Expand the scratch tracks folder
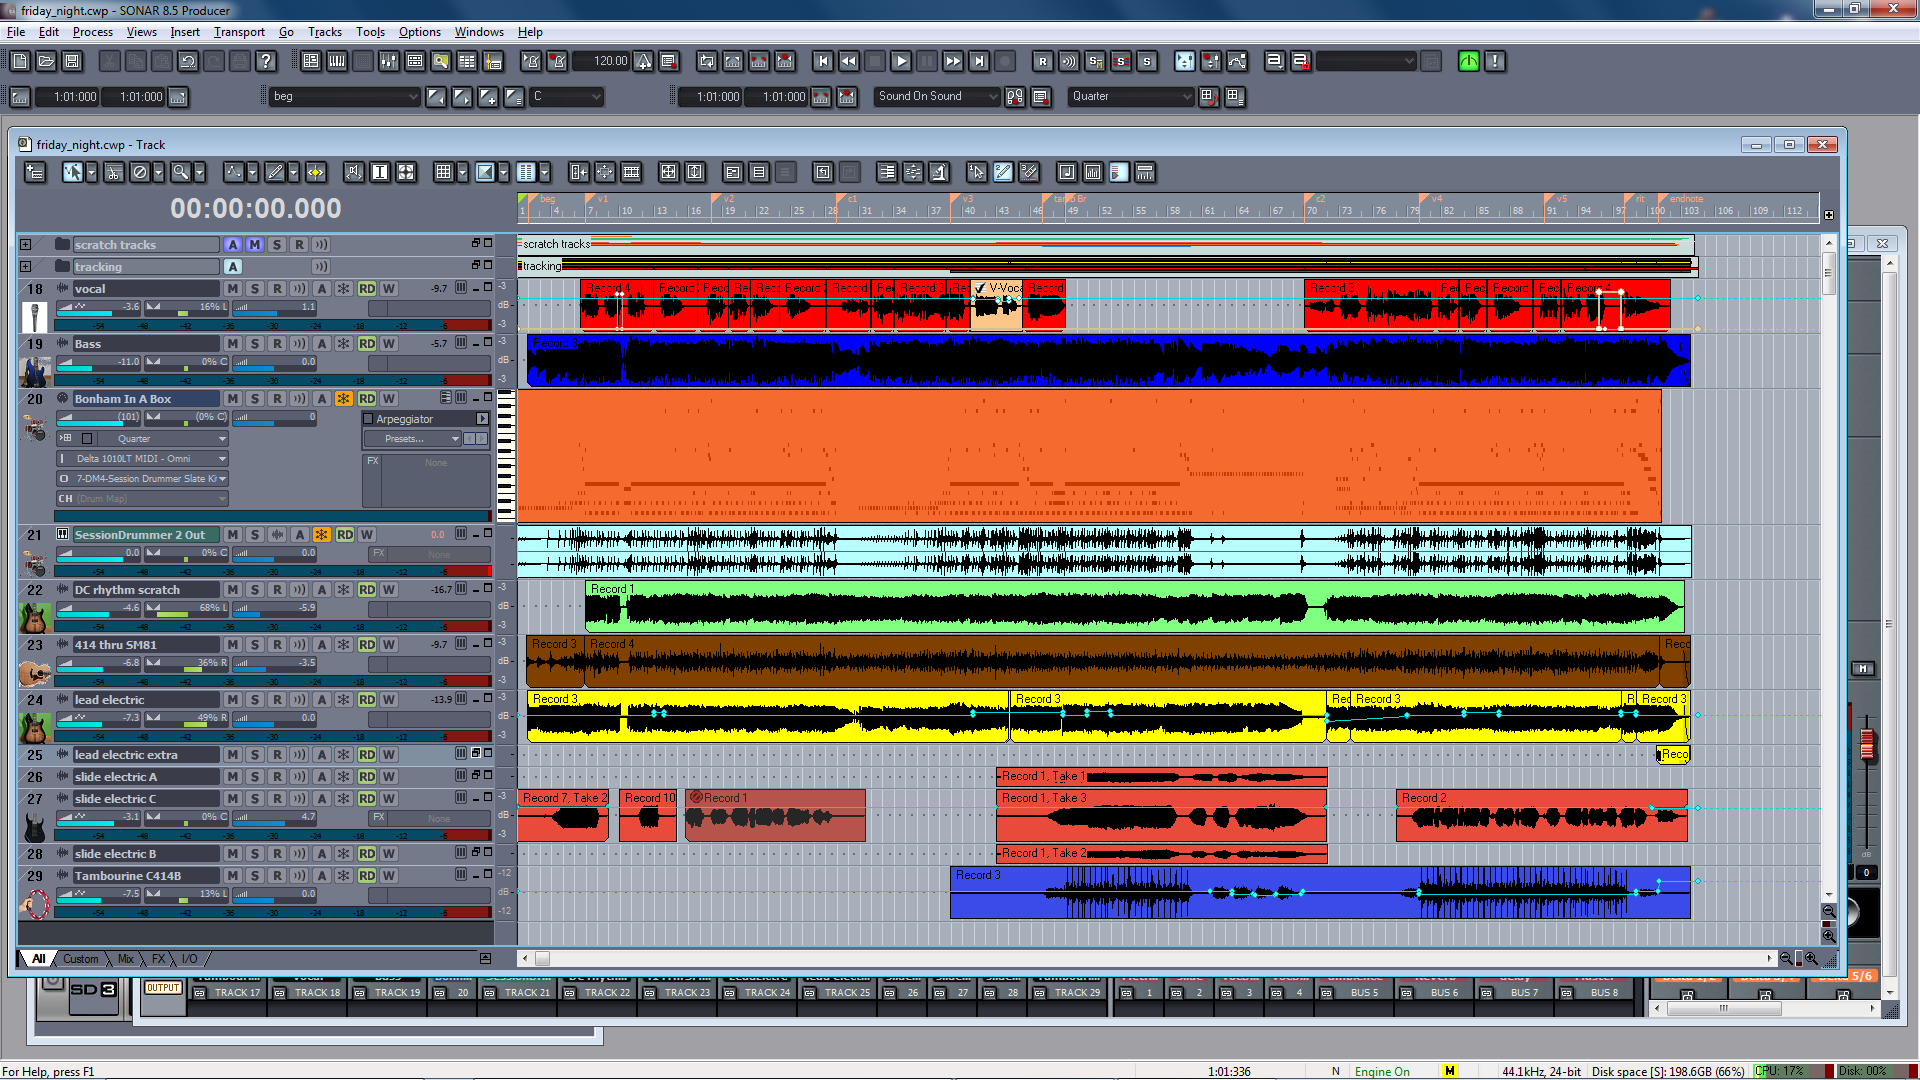This screenshot has width=1920, height=1080. click(x=26, y=245)
